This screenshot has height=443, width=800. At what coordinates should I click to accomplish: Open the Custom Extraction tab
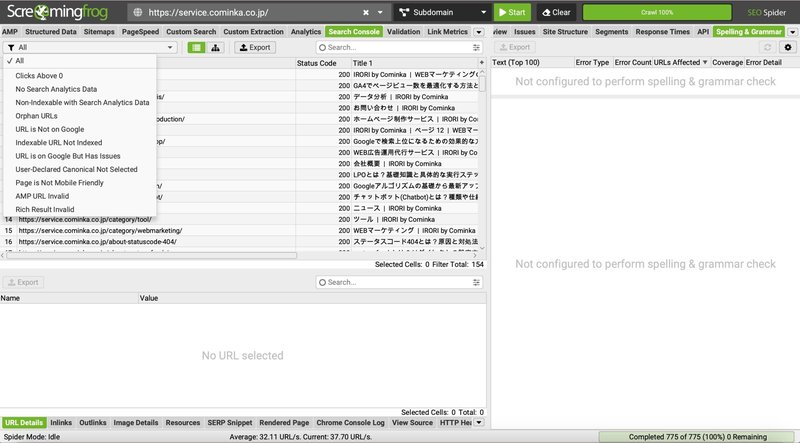tap(253, 32)
